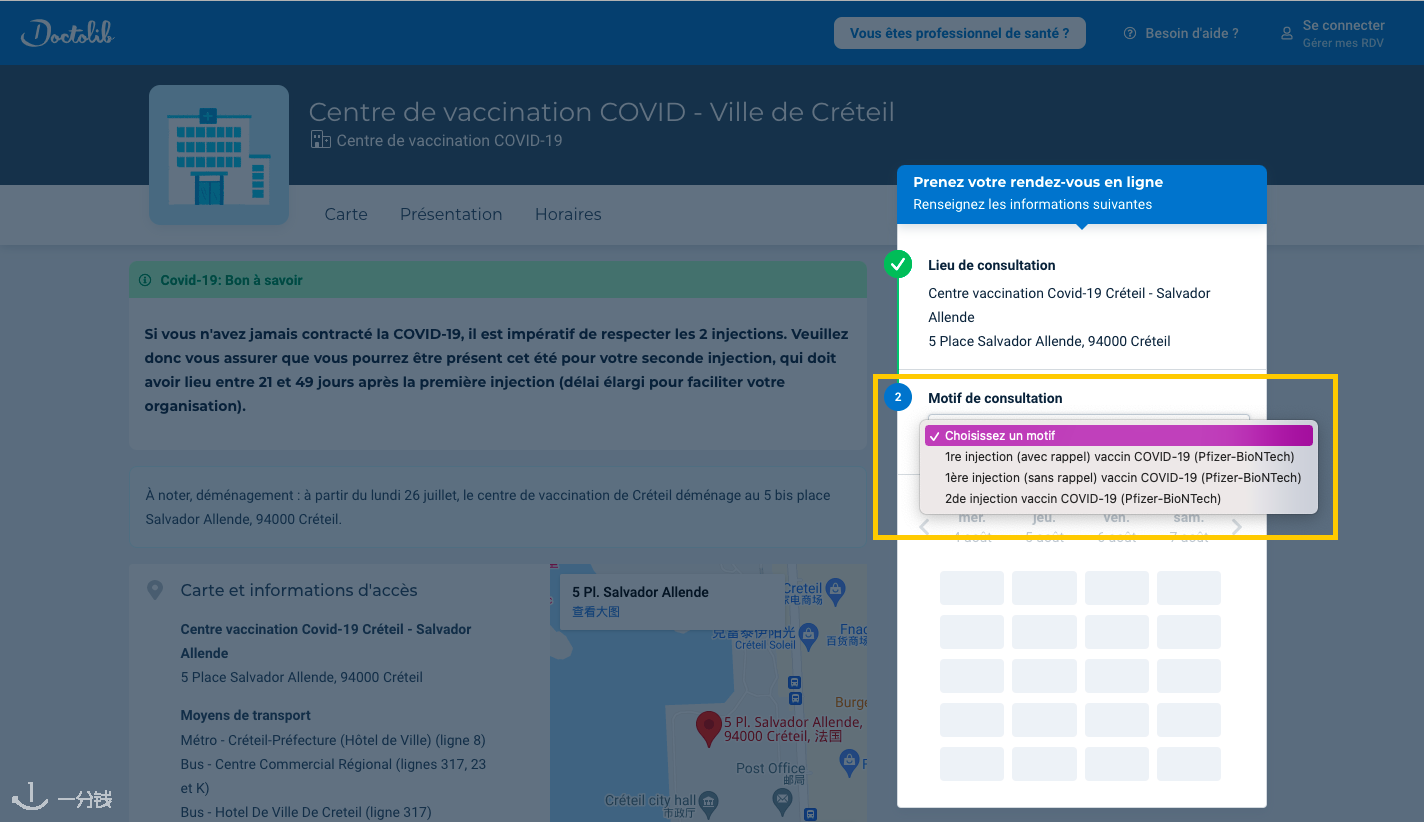
Task: Click the Centre de vaccination COVID-19 subtitle
Action: click(449, 141)
